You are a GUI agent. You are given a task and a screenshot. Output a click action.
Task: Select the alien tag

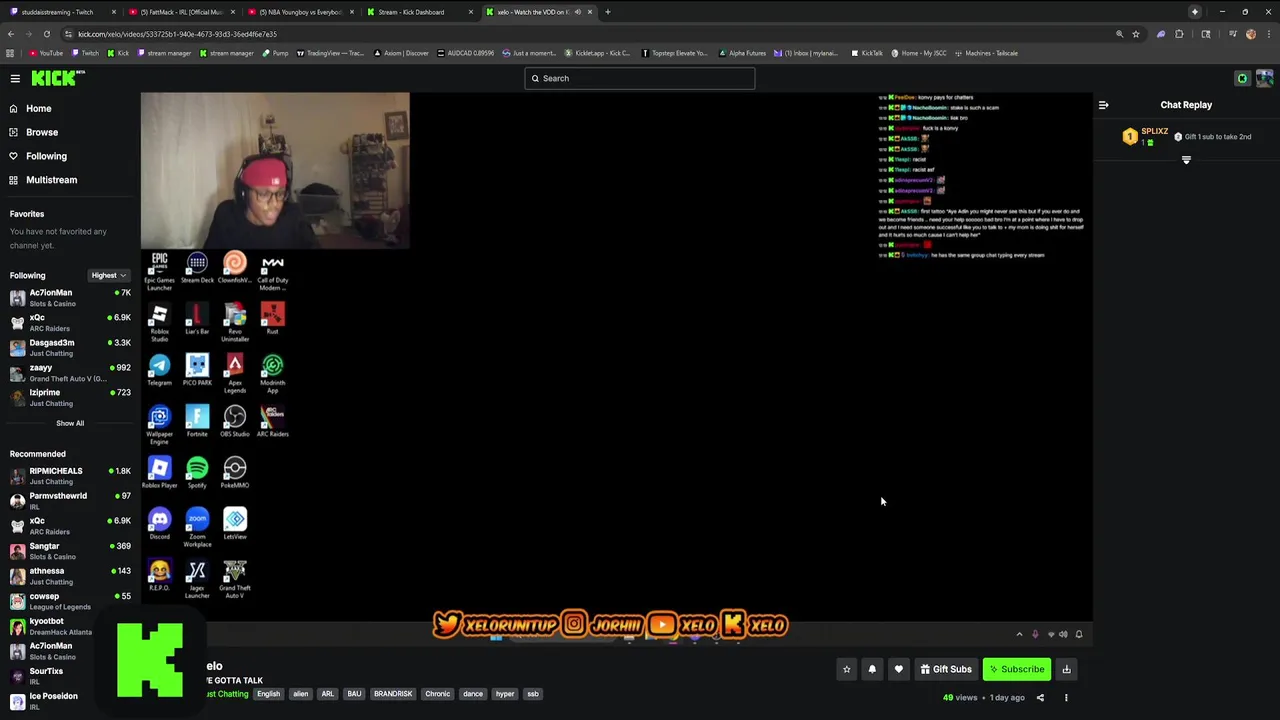(300, 694)
